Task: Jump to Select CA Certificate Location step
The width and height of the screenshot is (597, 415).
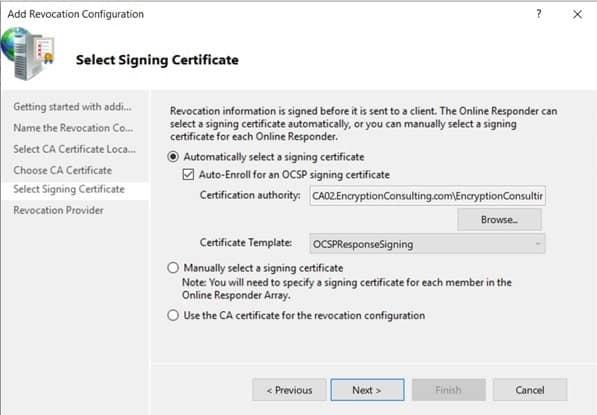Action: pos(74,149)
